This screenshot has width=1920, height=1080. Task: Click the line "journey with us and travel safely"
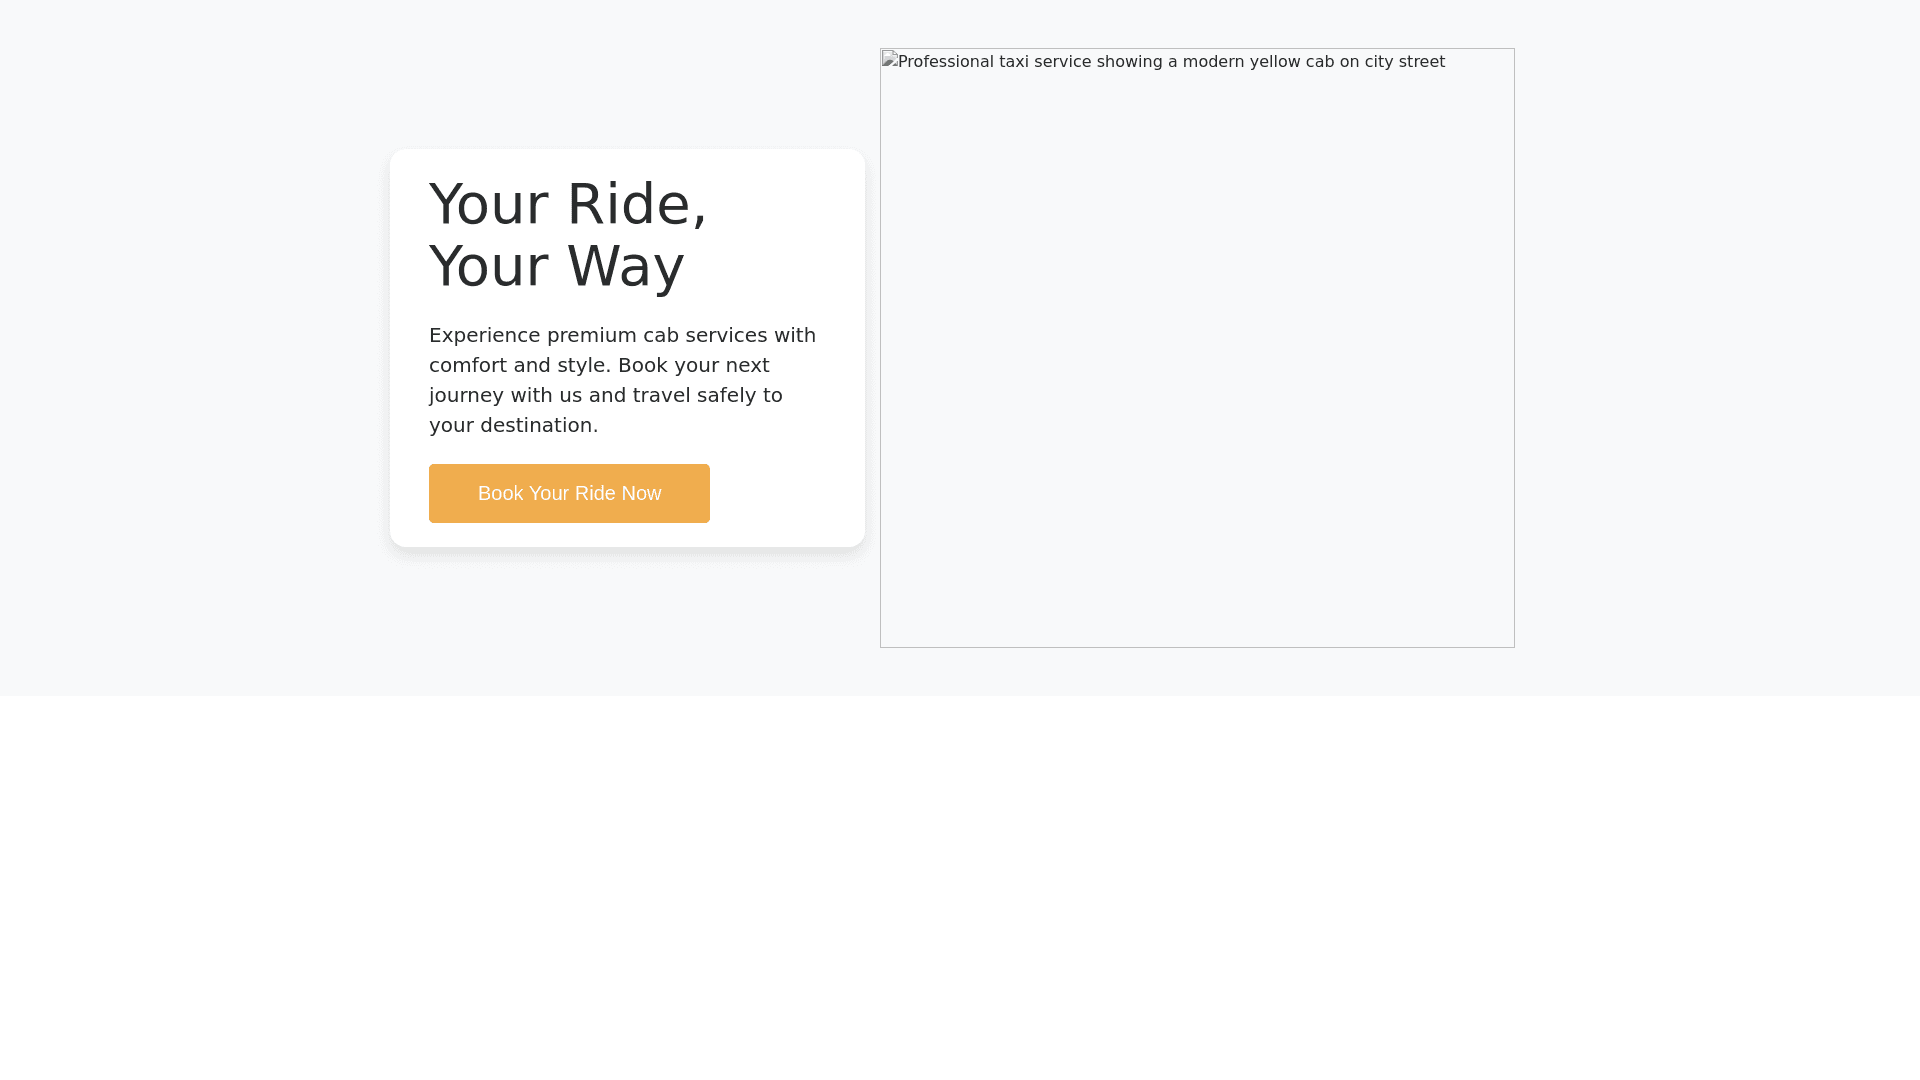(605, 396)
